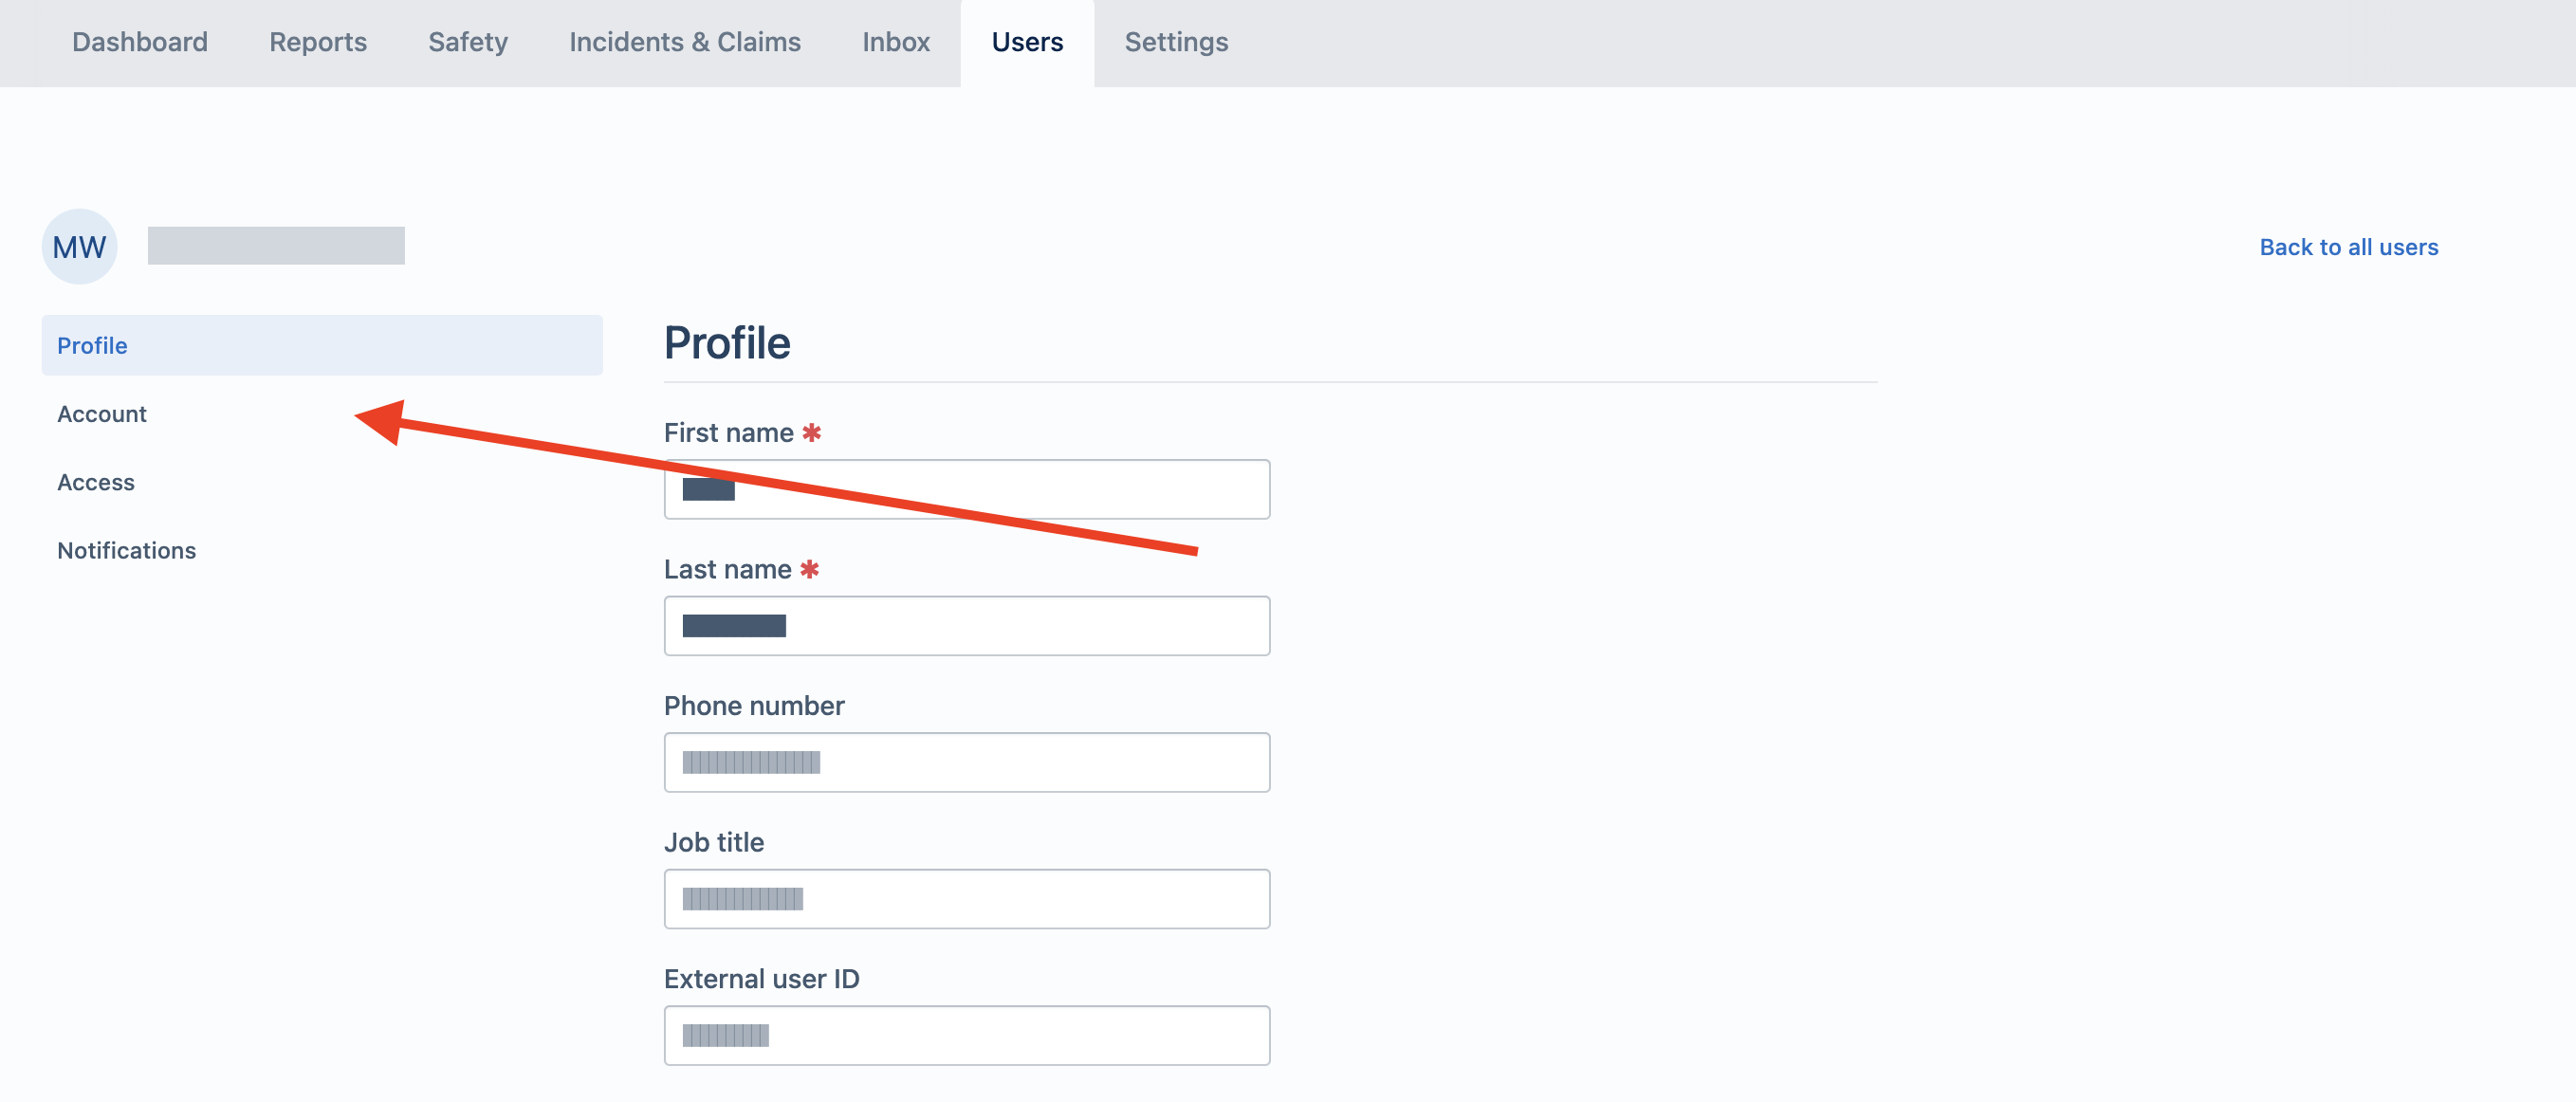Viewport: 2576px width, 1102px height.
Task: Open the Inbox tab
Action: pos(896,42)
